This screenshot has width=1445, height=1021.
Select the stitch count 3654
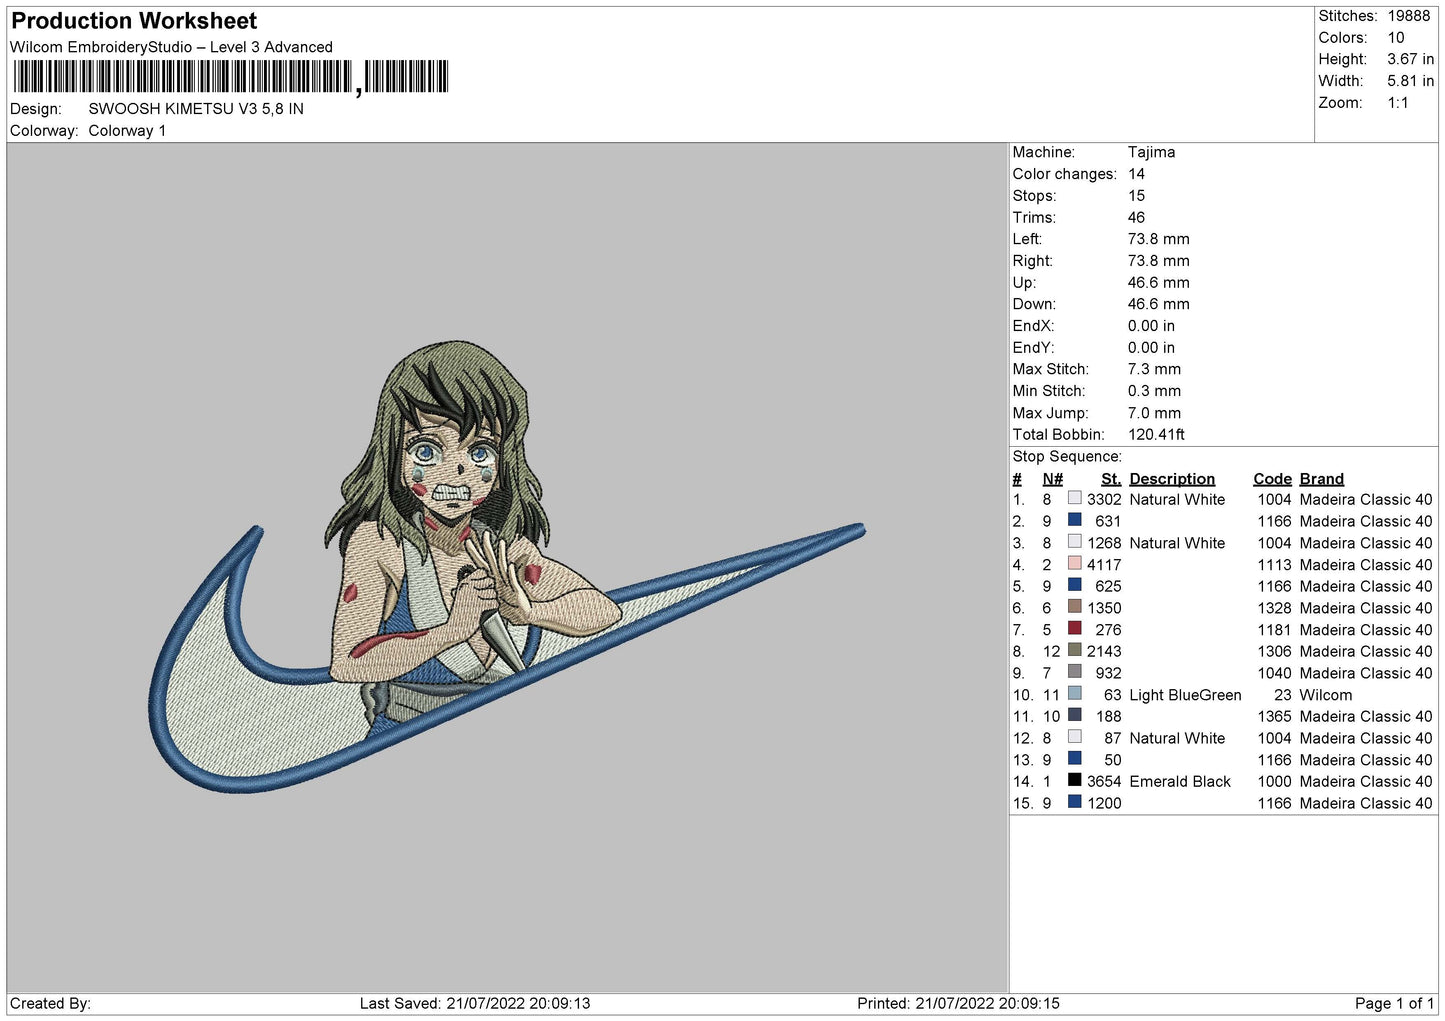click(x=1104, y=782)
